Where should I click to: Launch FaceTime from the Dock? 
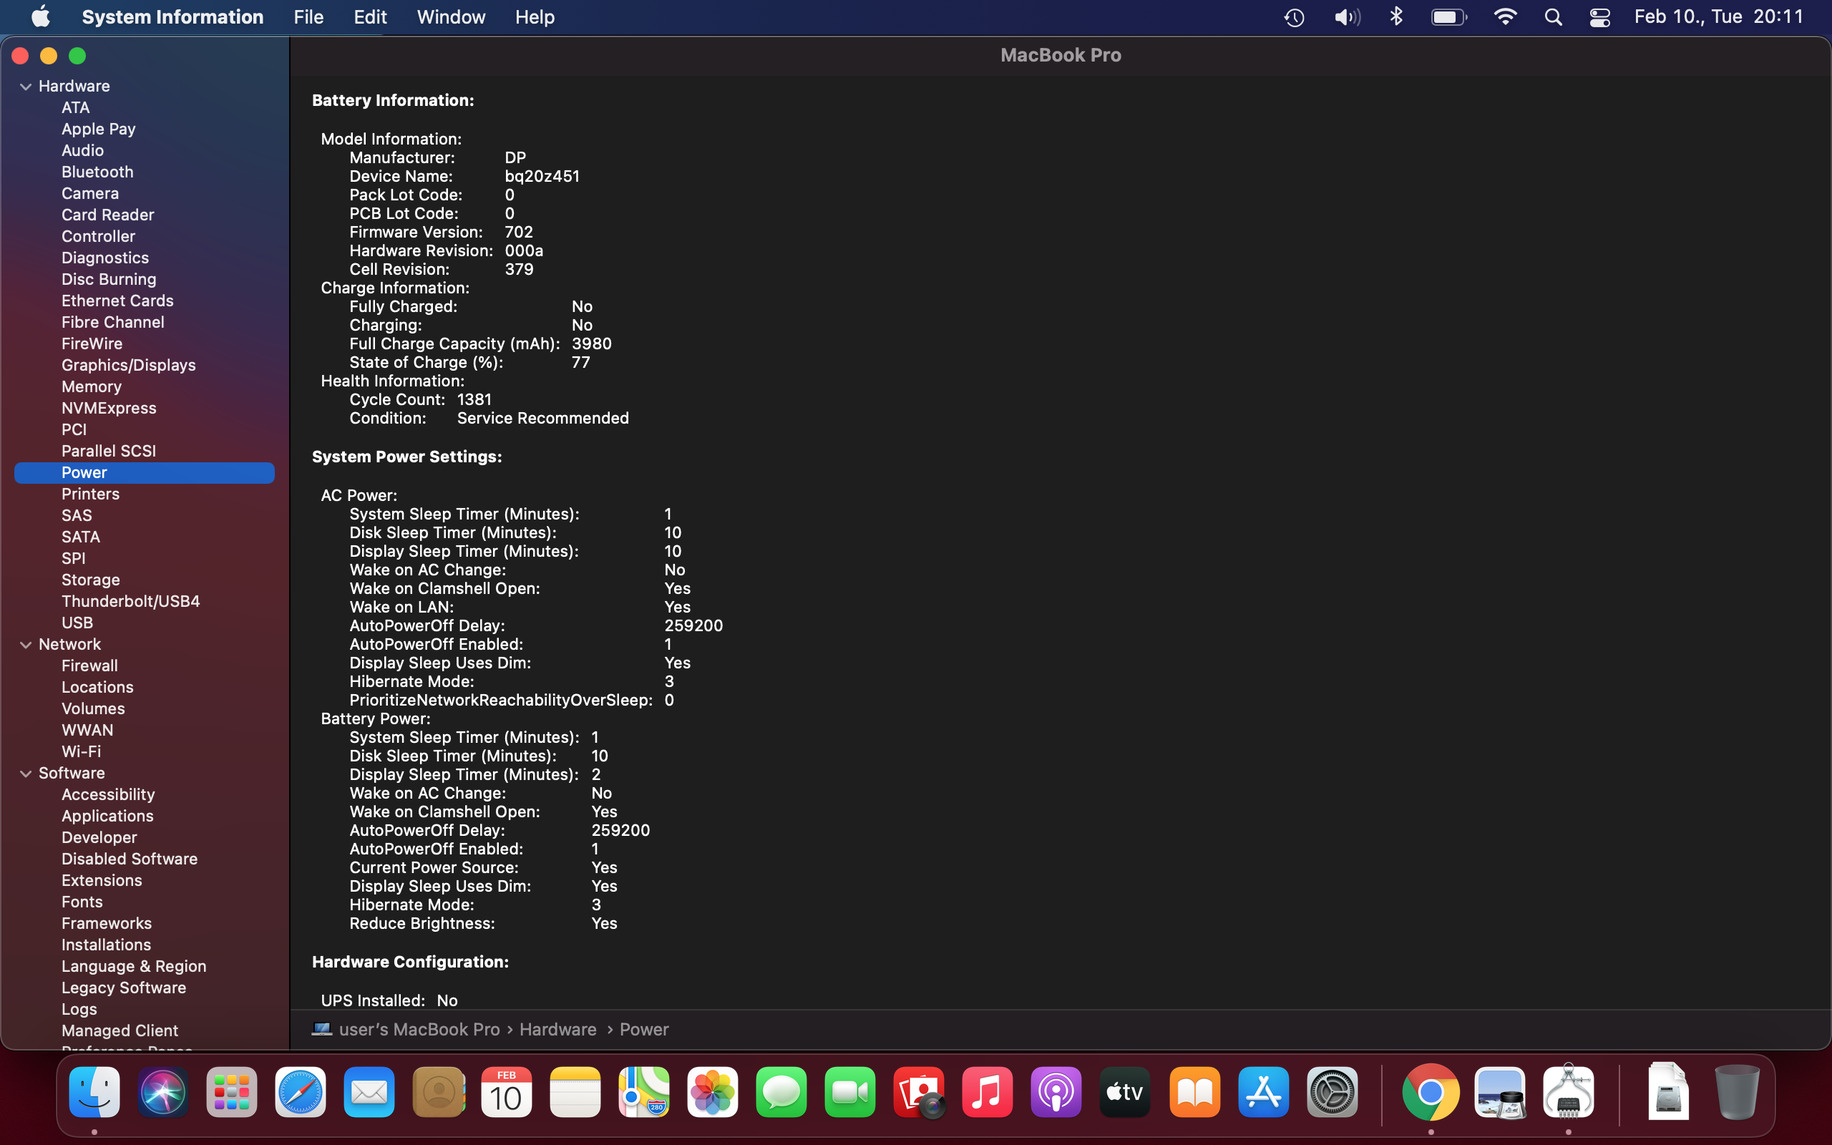[x=850, y=1092]
